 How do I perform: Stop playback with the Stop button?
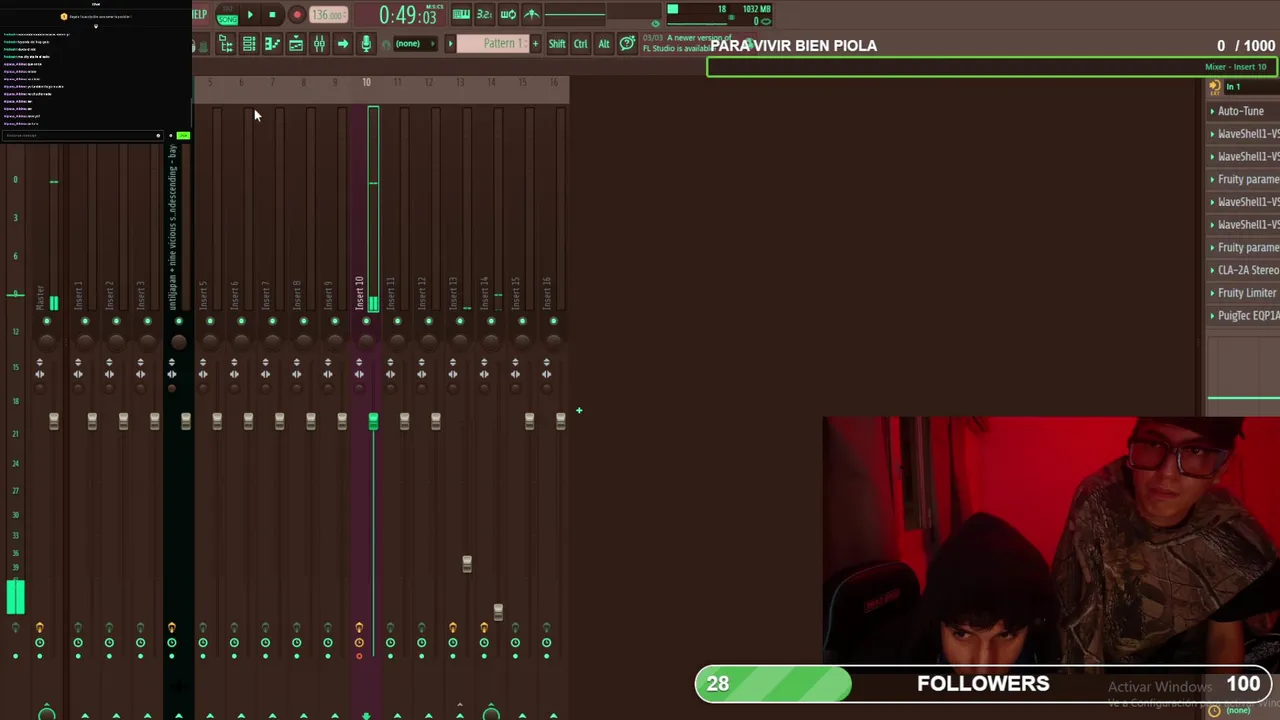click(272, 15)
